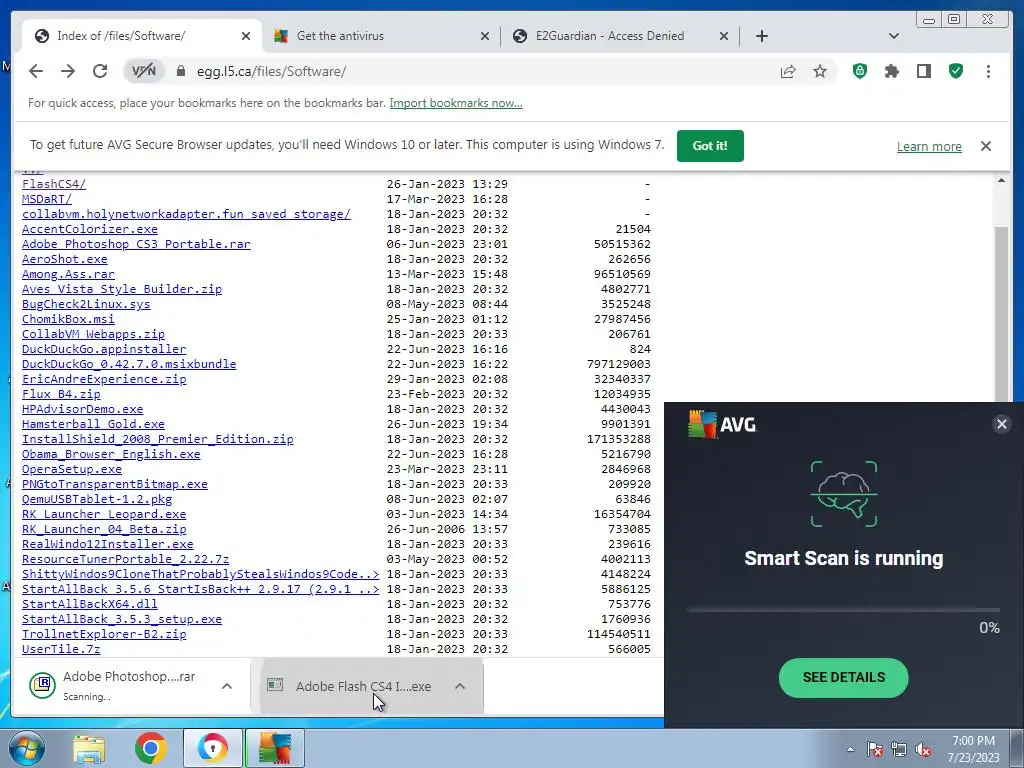Click the AVG logo in the popup
The image size is (1024, 768).
[x=722, y=424]
